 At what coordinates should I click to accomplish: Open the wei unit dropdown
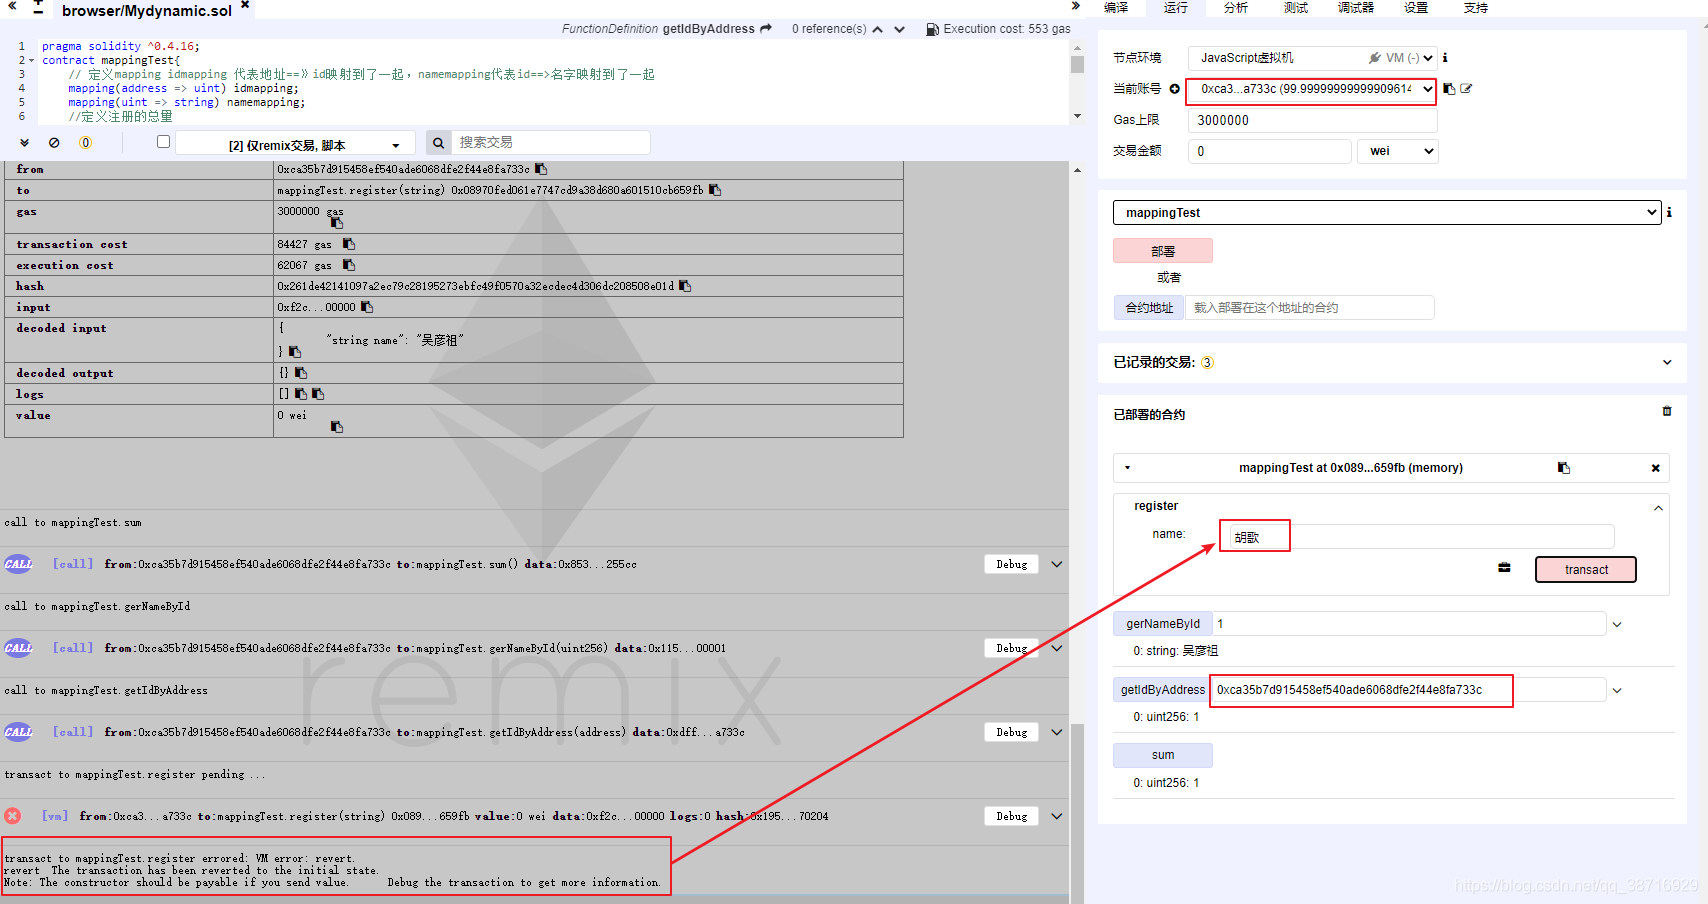(1397, 151)
